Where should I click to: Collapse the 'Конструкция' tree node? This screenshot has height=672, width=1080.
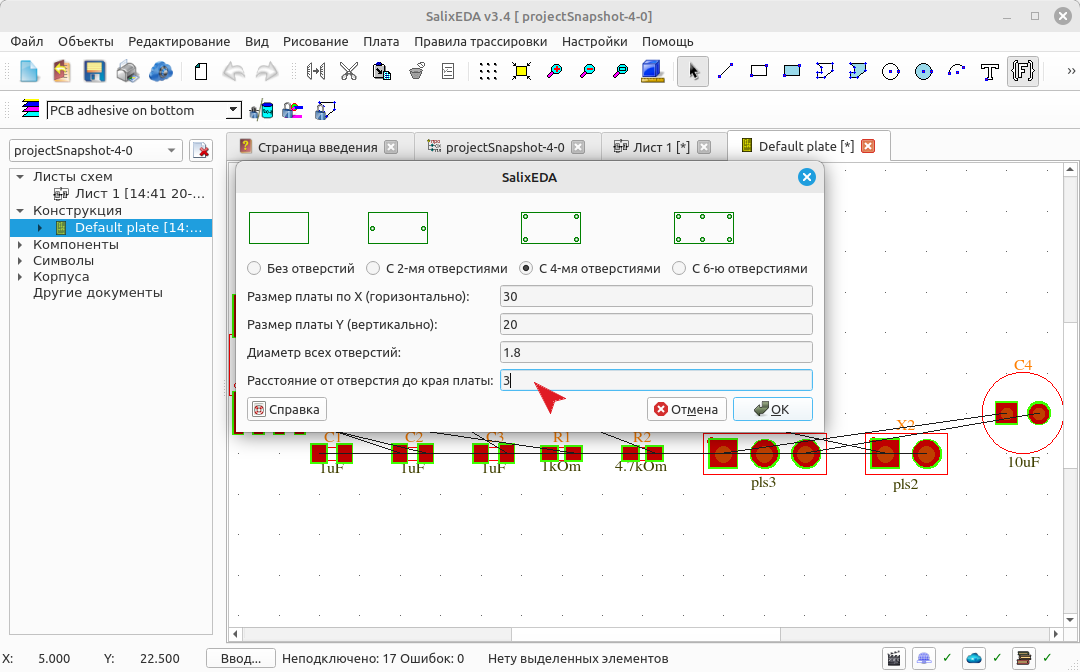(x=20, y=211)
